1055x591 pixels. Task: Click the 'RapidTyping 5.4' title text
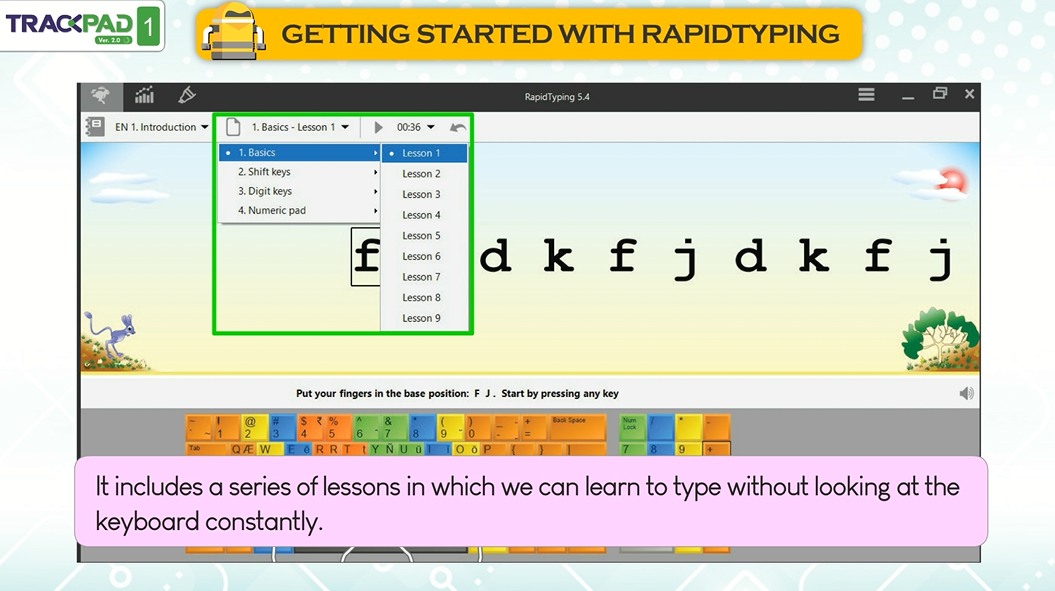coord(557,97)
